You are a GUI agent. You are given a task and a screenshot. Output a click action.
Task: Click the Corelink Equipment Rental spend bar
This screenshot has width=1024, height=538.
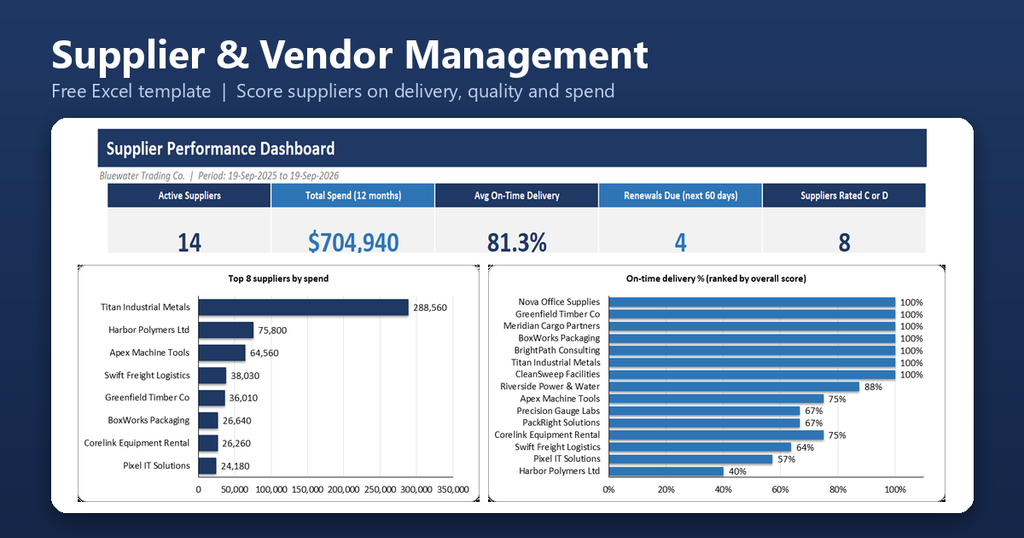point(208,443)
